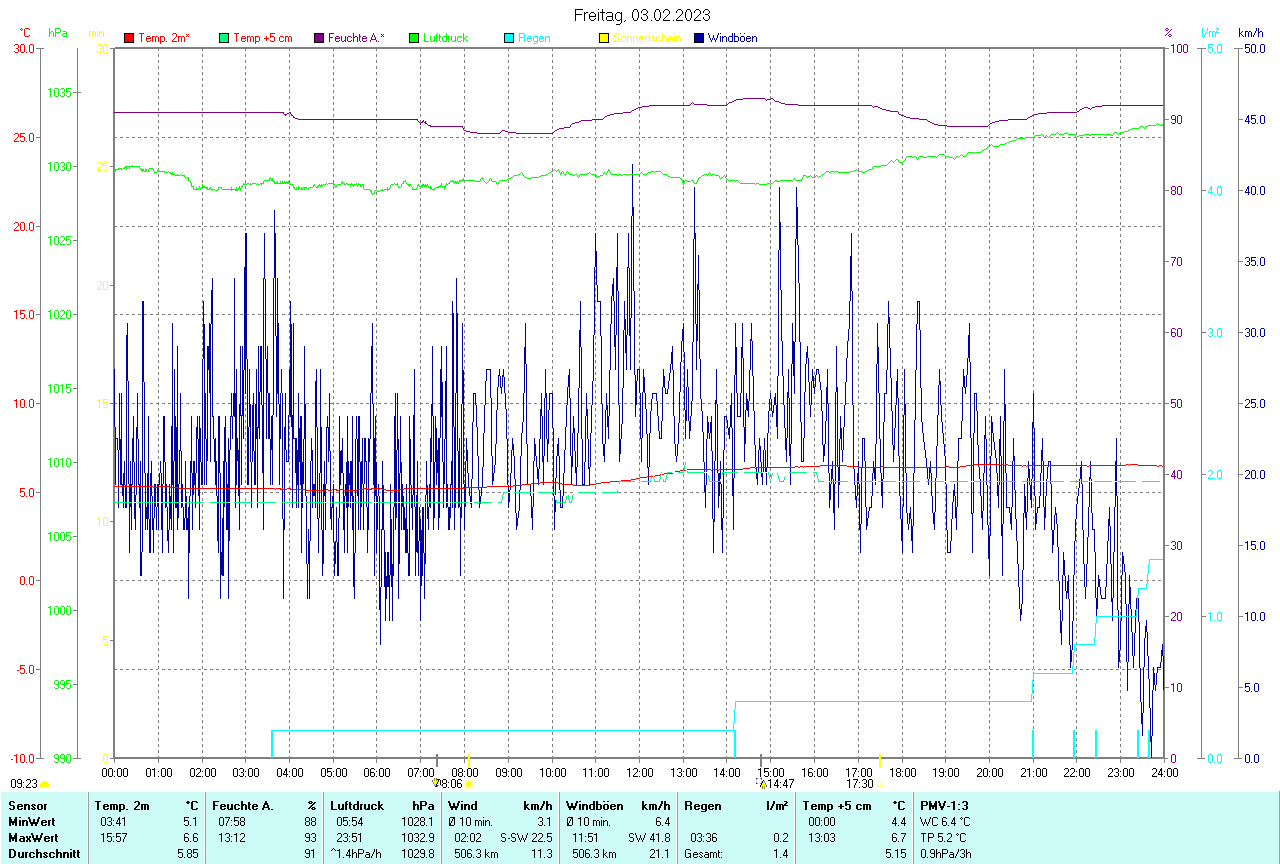The width and height of the screenshot is (1280, 864).
Task: Click the 'Sensor' table header
Action: point(27,805)
